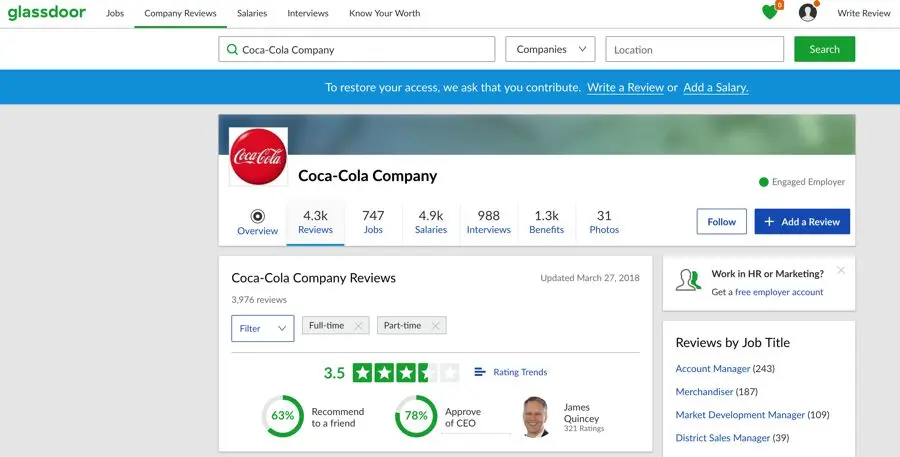This screenshot has height=457, width=900.
Task: Close the HR or Marketing promo
Action: pos(841,270)
